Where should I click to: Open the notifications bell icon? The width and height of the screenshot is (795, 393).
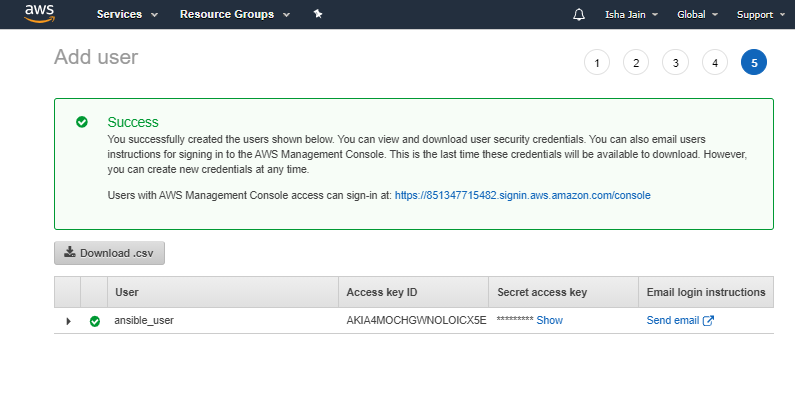579,15
